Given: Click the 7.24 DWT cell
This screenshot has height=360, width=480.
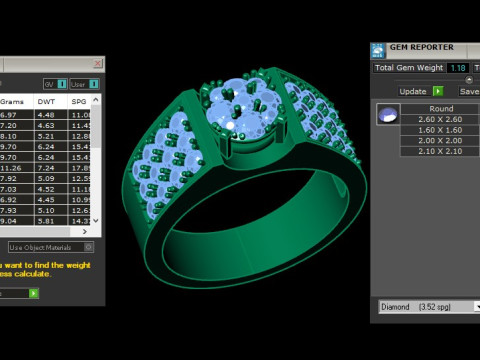Looking at the screenshot, I should 51,168.
